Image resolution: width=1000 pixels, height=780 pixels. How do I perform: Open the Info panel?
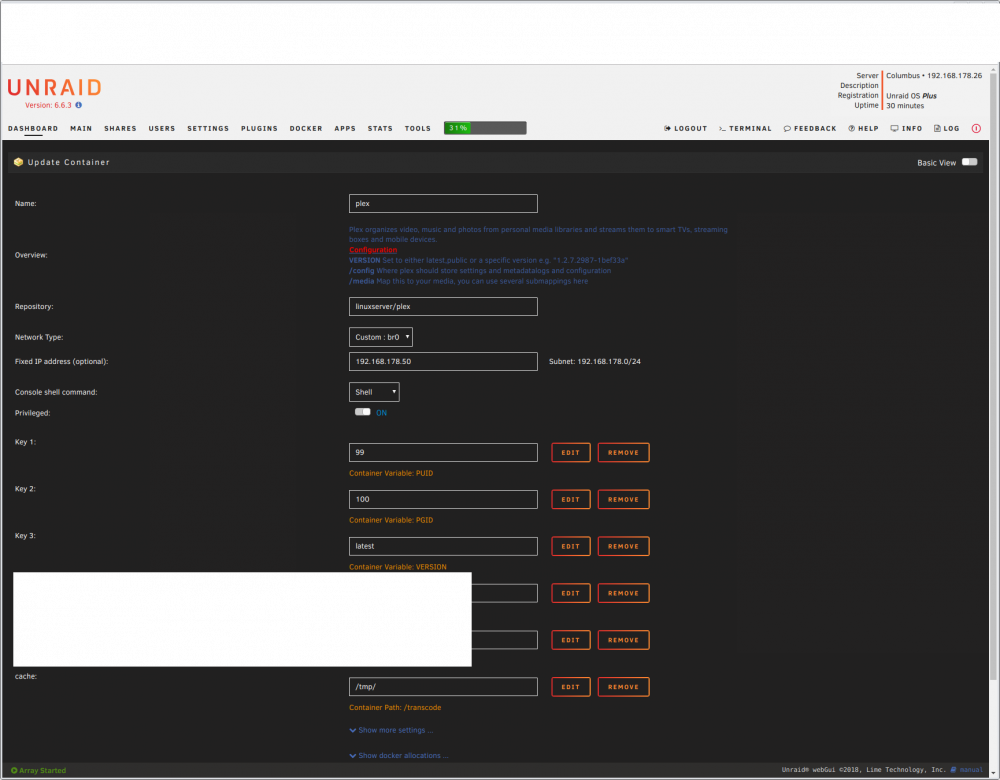tap(906, 128)
